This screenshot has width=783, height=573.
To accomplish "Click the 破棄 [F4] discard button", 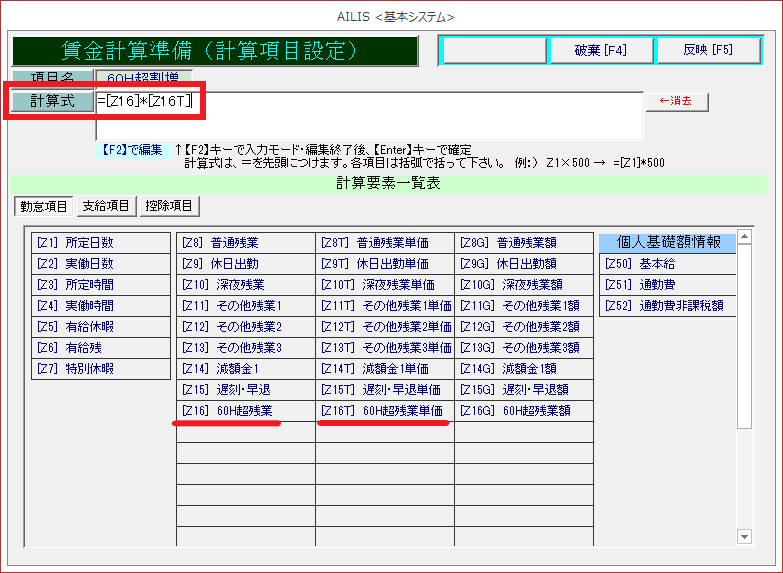I will [600, 50].
